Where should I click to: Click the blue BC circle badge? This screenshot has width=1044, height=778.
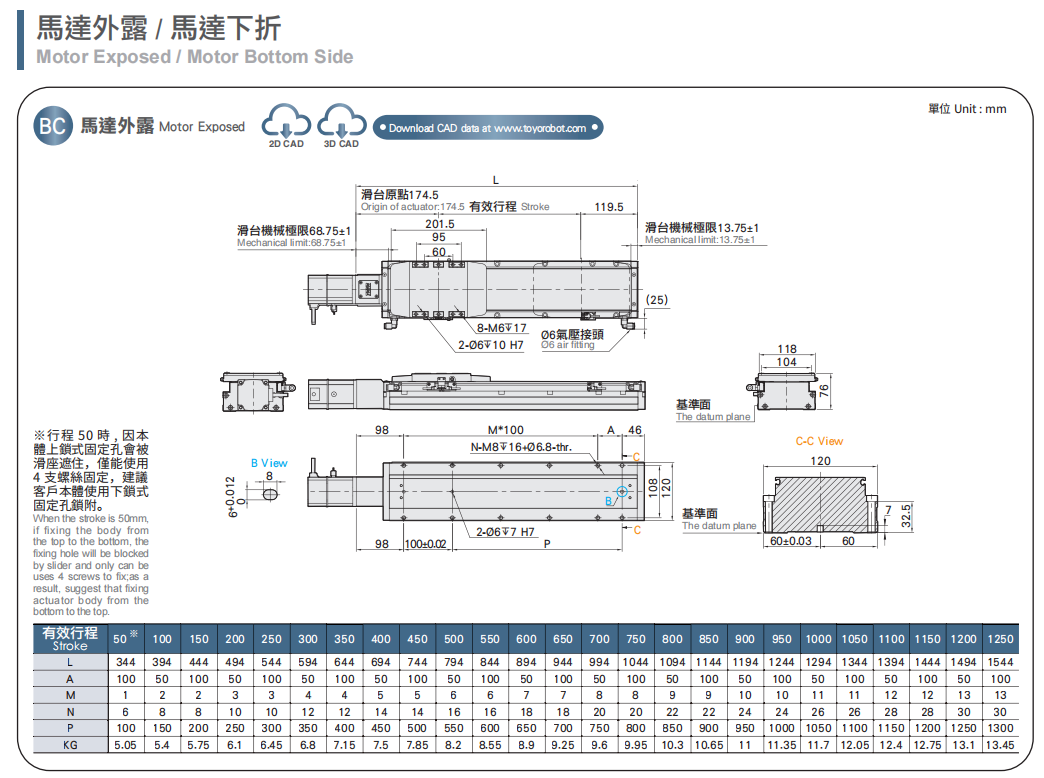tap(52, 126)
